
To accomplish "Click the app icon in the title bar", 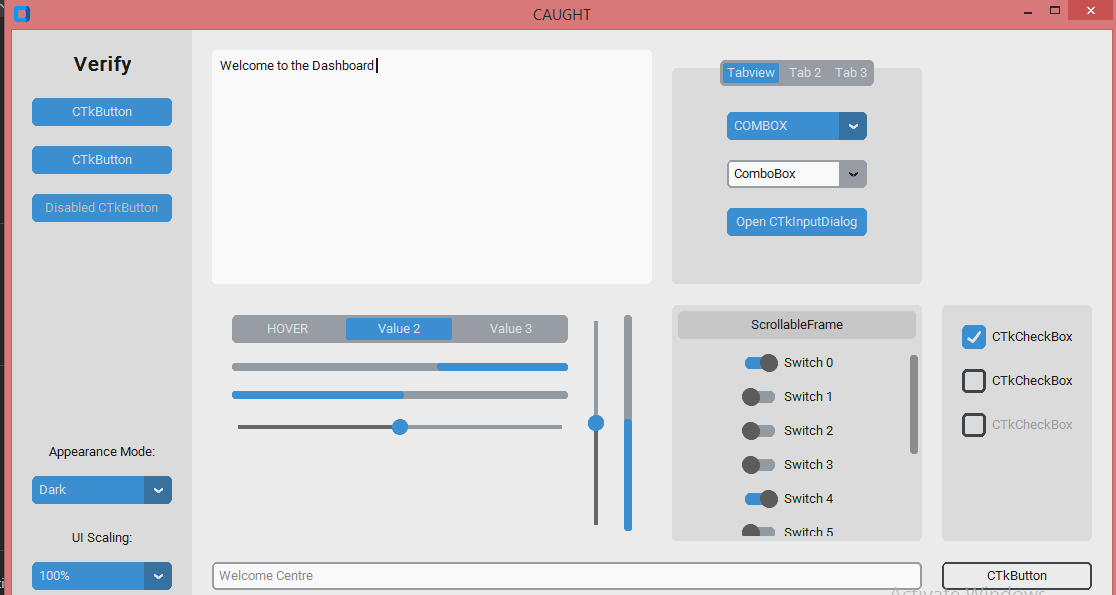I will (x=21, y=14).
